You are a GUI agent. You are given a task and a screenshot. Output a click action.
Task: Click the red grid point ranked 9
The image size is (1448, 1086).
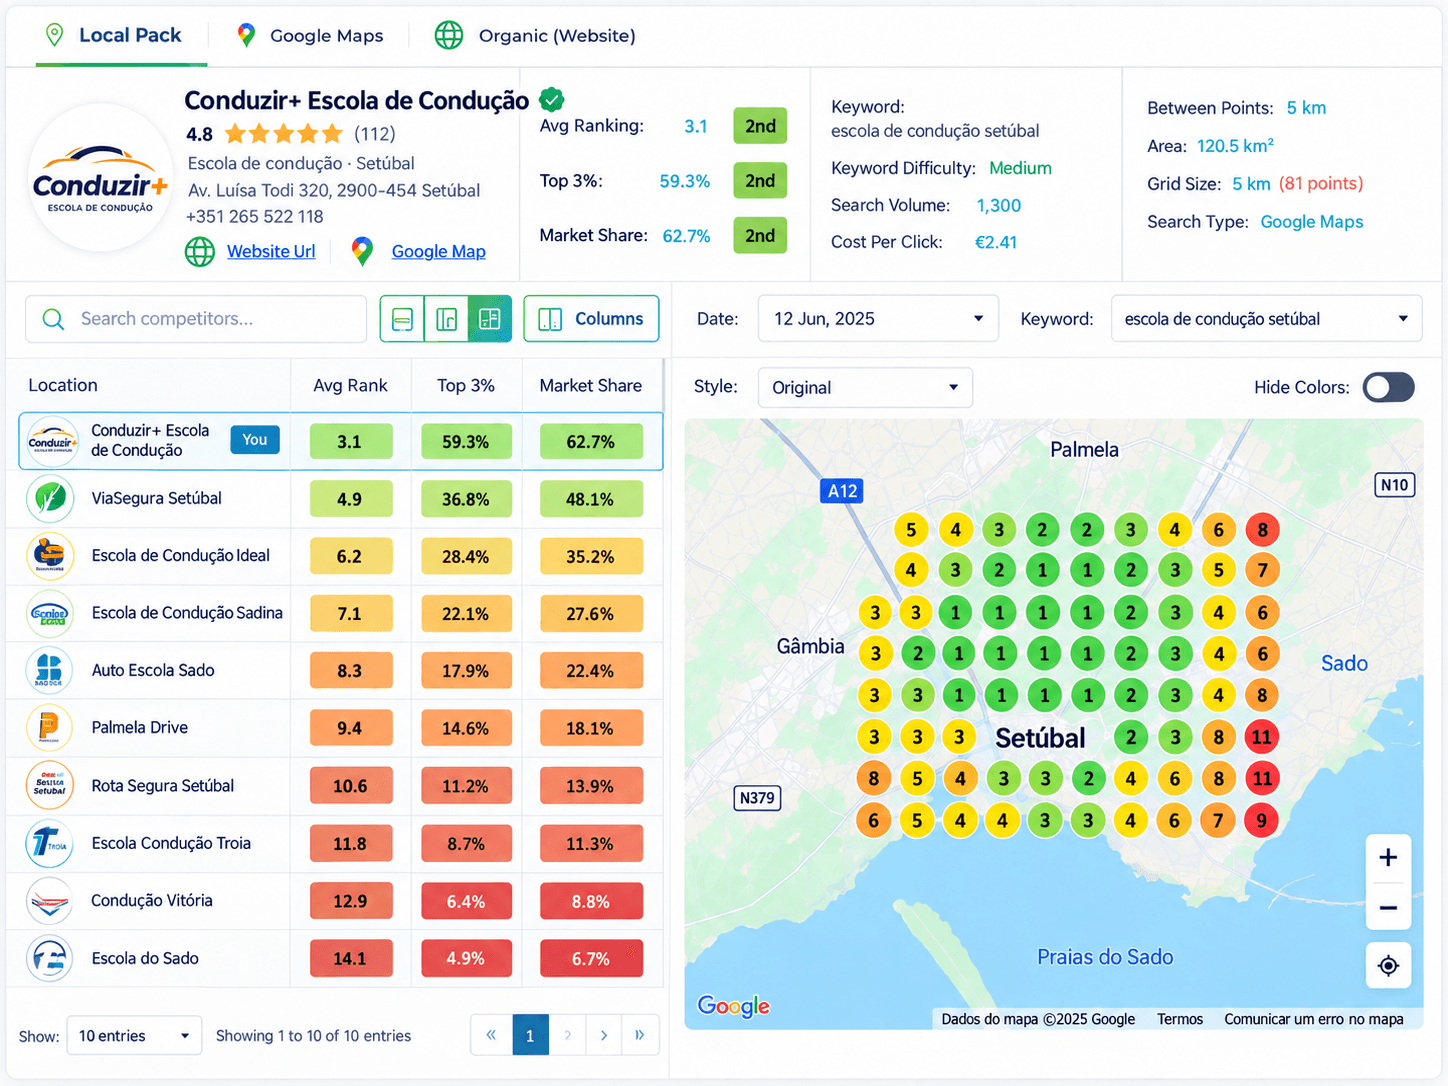[1261, 821]
